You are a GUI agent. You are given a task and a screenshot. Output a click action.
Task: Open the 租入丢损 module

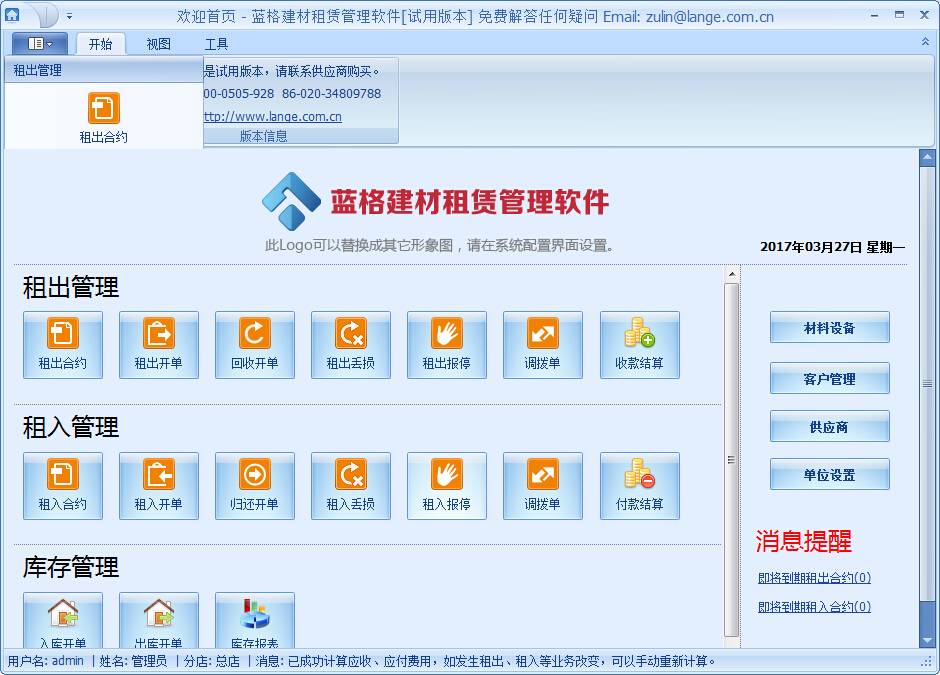point(351,486)
